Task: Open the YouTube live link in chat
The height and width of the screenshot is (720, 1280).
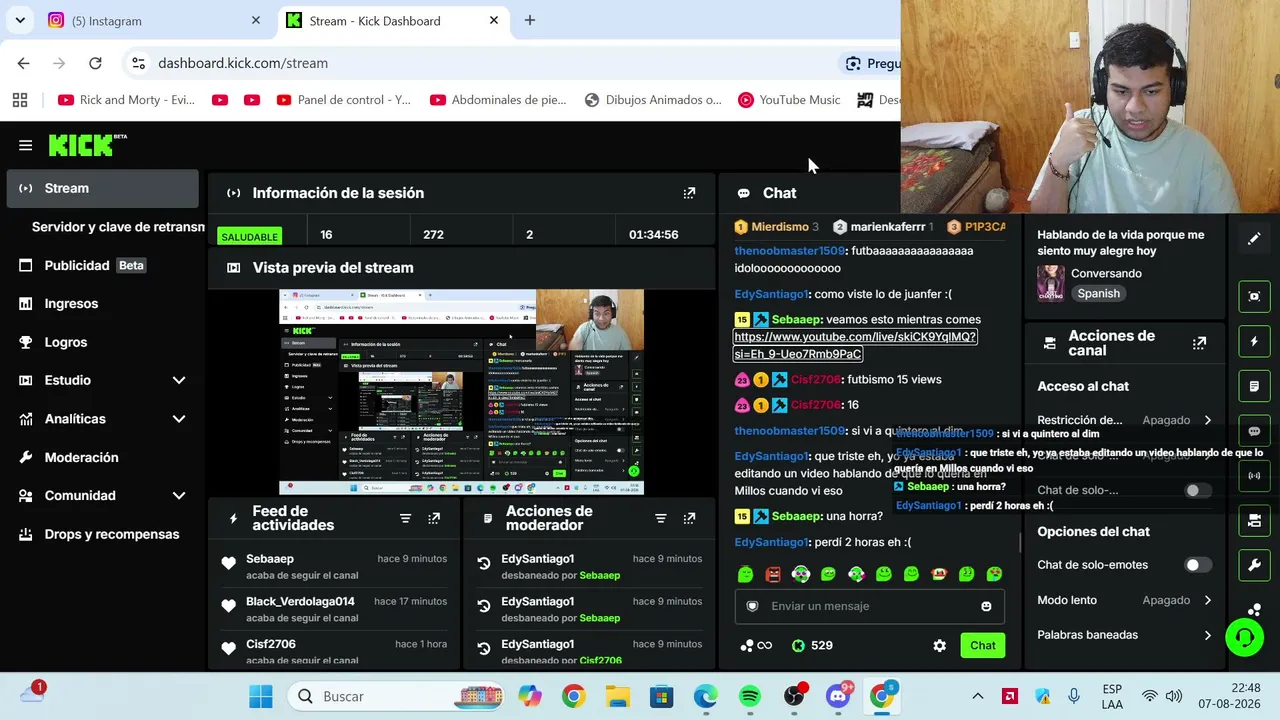Action: click(855, 345)
